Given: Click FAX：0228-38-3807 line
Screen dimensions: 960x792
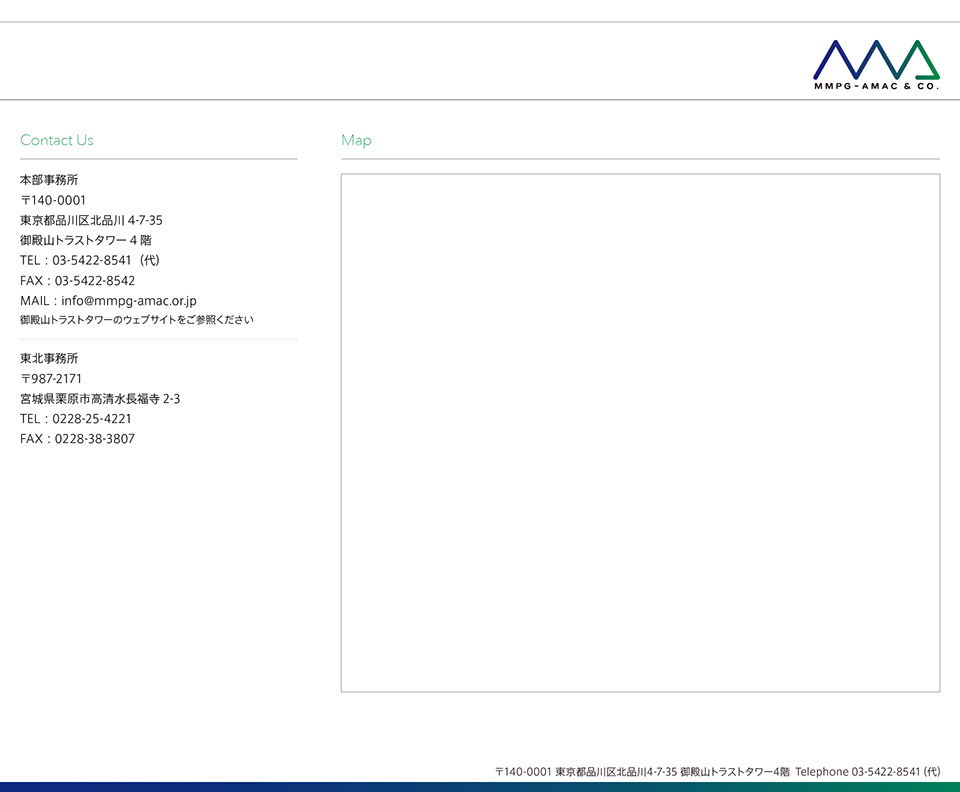Looking at the screenshot, I should pyautogui.click(x=77, y=439).
